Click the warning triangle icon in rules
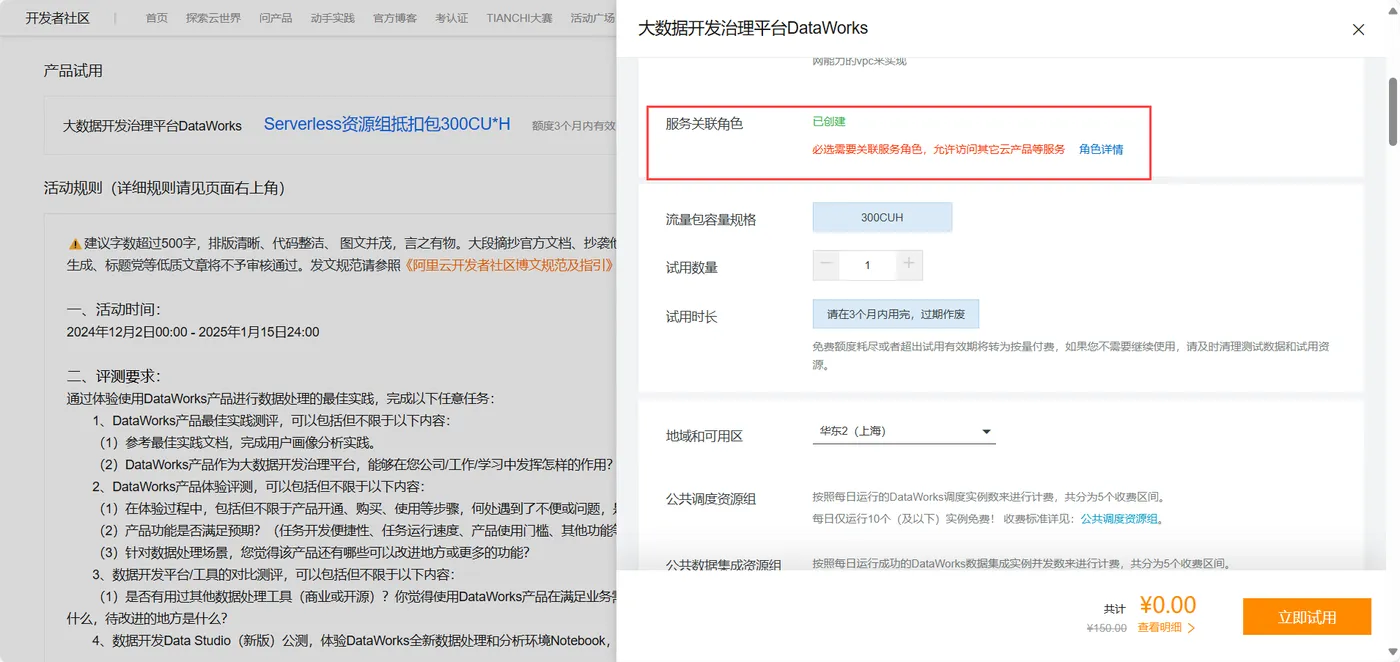1400x662 pixels. coord(75,243)
